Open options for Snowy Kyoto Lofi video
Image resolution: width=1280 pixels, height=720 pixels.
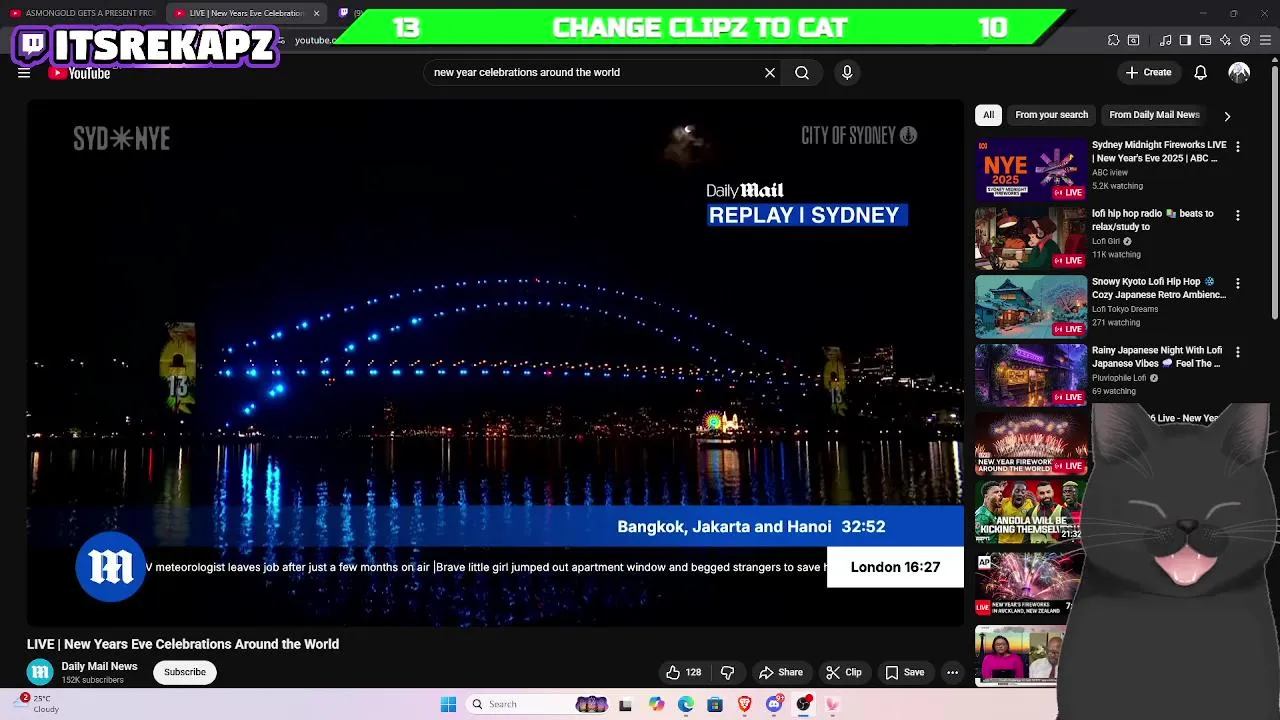[x=1238, y=284]
